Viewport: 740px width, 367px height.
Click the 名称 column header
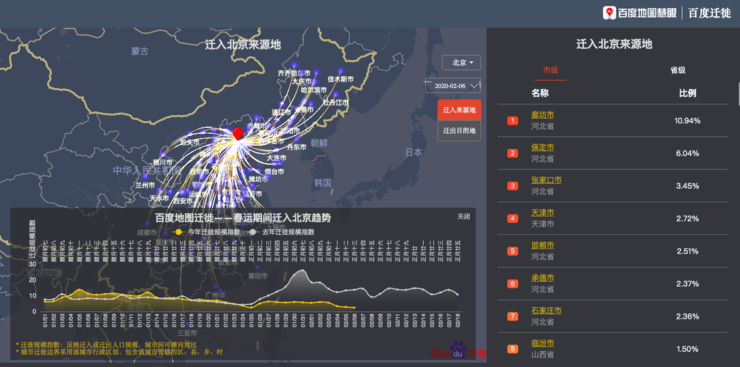click(x=540, y=93)
